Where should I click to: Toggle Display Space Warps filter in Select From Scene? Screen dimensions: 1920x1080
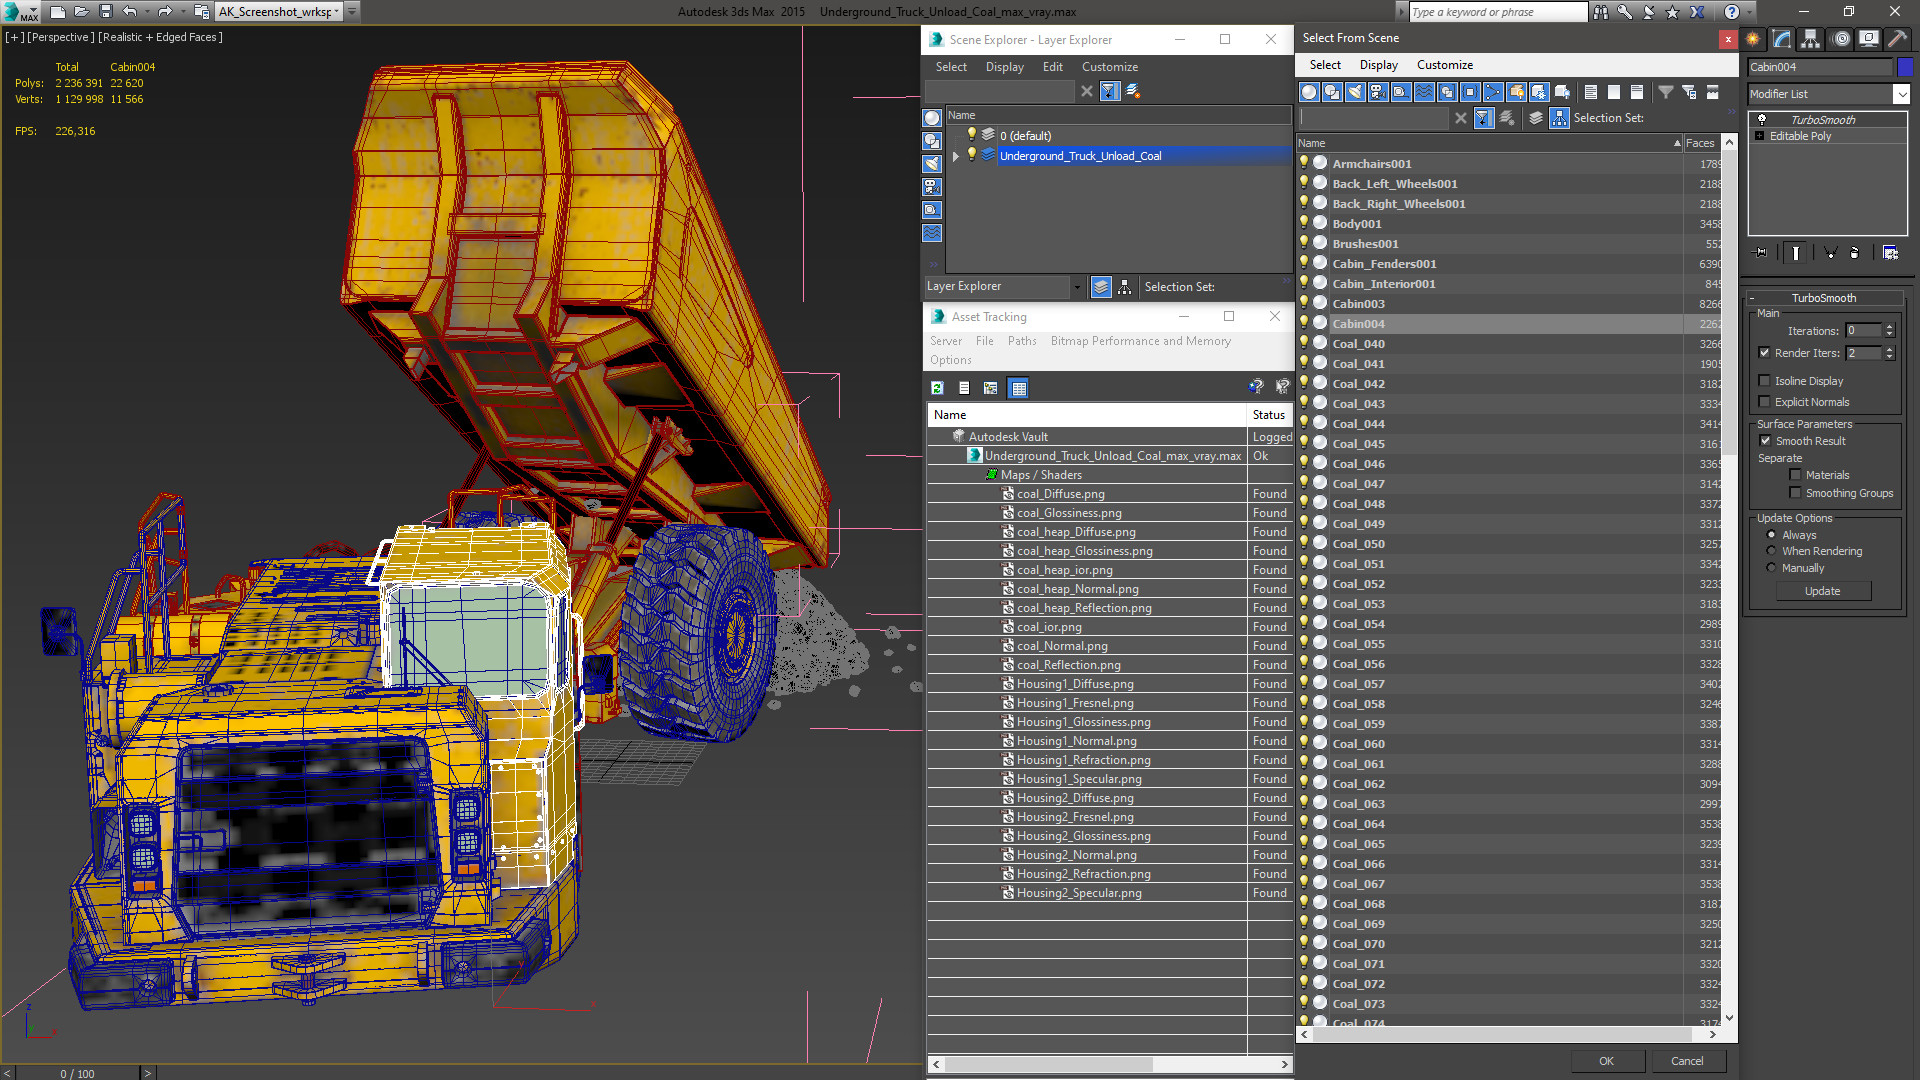click(1424, 92)
